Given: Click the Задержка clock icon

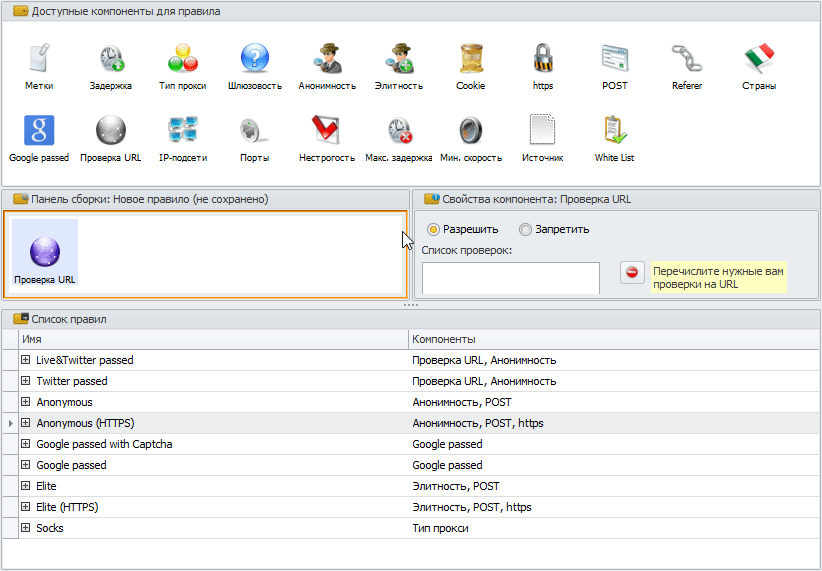Looking at the screenshot, I should pos(110,59).
